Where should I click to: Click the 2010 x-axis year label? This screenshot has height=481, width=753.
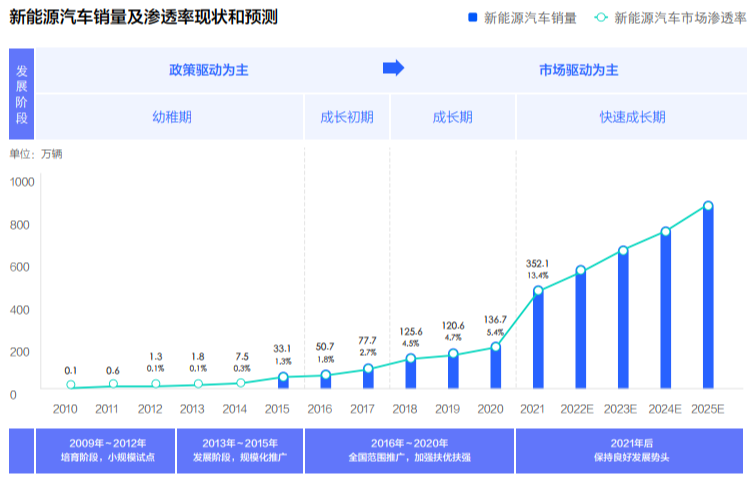65,409
